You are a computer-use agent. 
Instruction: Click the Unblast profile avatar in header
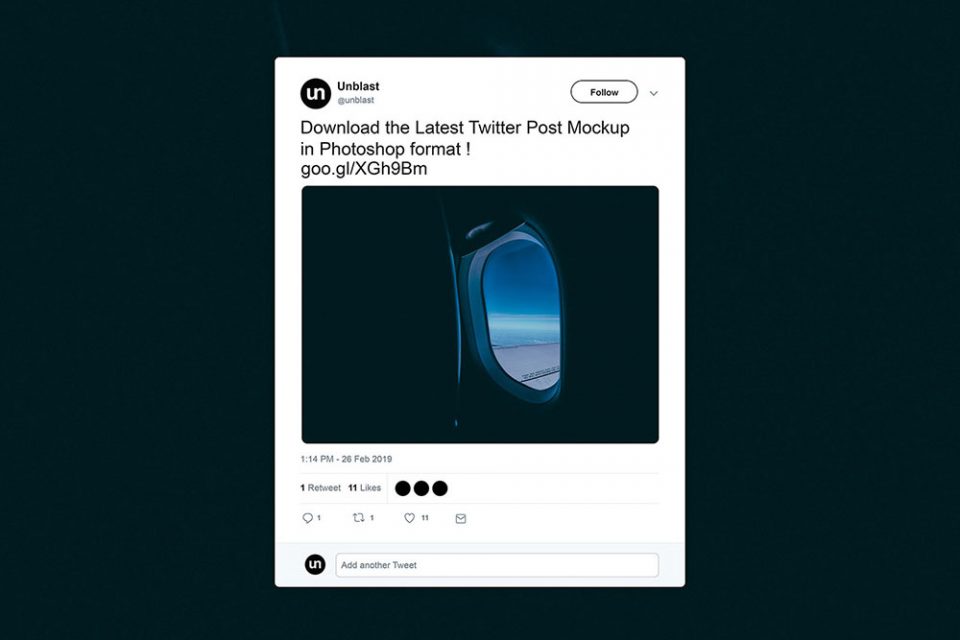315,94
